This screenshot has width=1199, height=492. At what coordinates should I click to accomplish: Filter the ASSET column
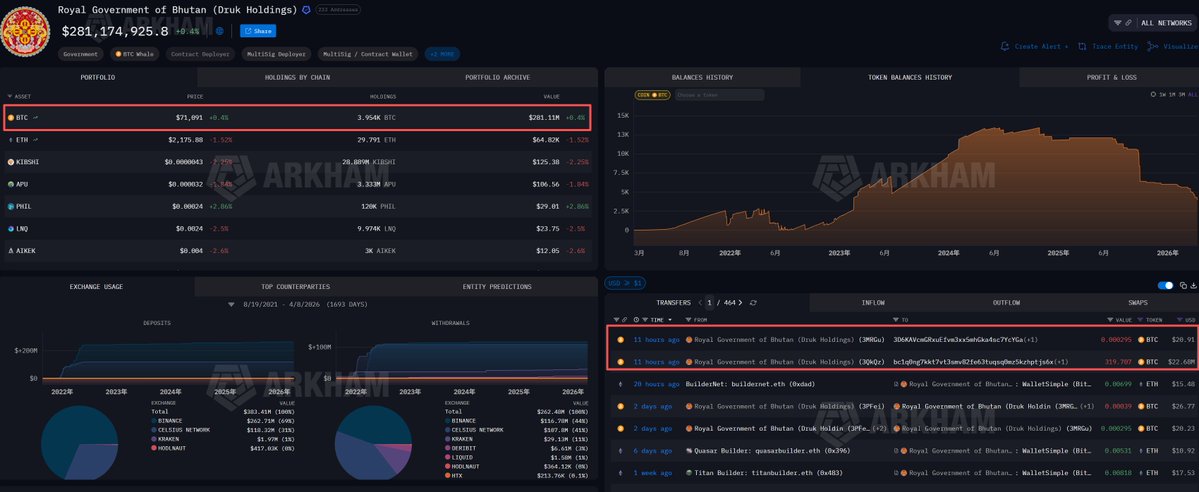pos(8,96)
